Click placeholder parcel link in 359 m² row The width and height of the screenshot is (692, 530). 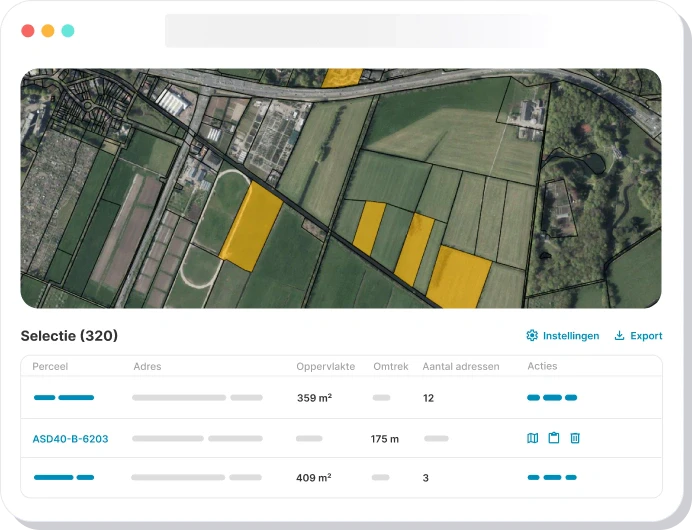(64, 398)
